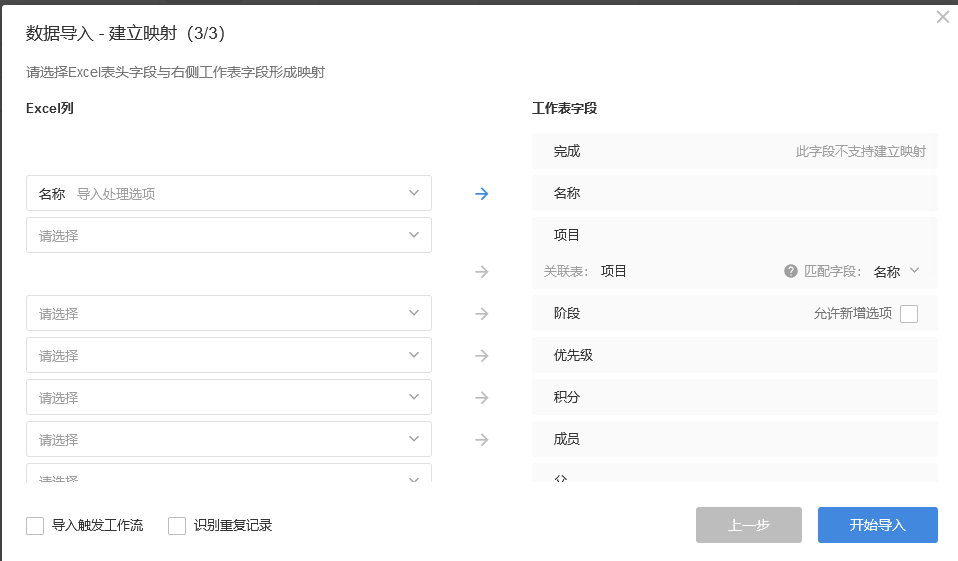Viewport: 958px width, 561px height.
Task: Click the mapping arrow for 积分 field
Action: (x=481, y=398)
